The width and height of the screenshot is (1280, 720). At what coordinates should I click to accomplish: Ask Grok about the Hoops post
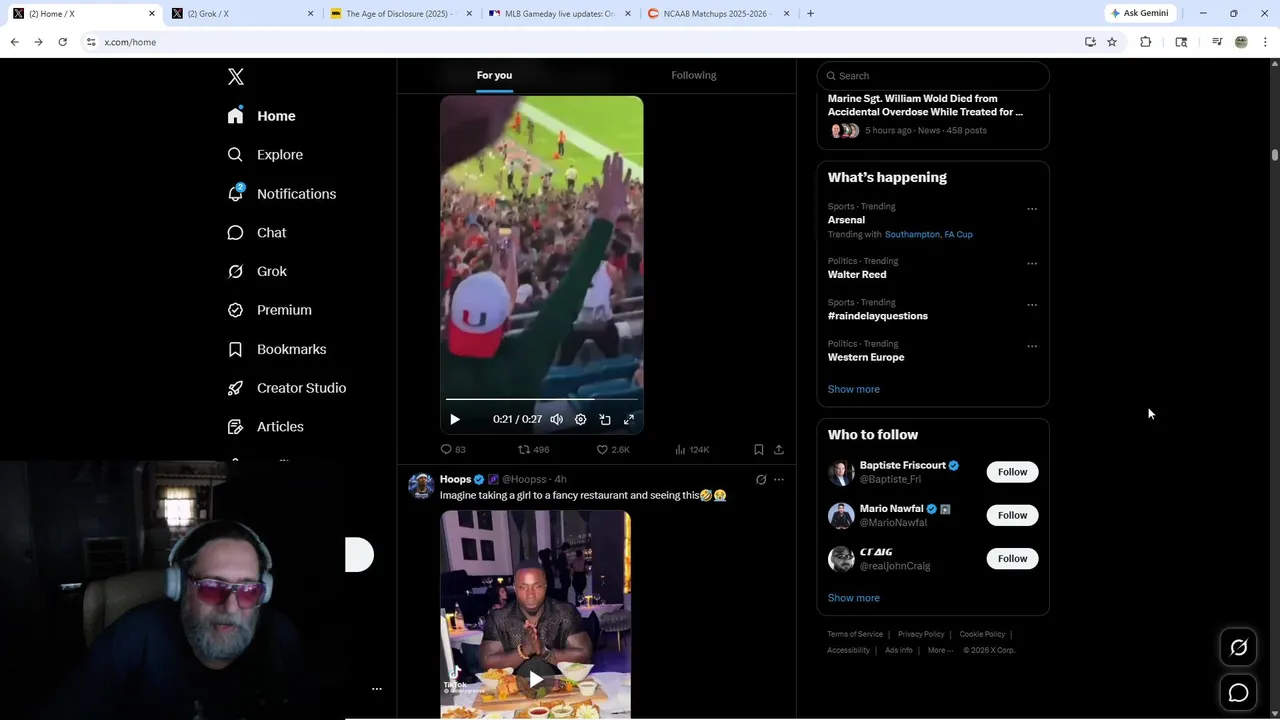[x=761, y=480]
